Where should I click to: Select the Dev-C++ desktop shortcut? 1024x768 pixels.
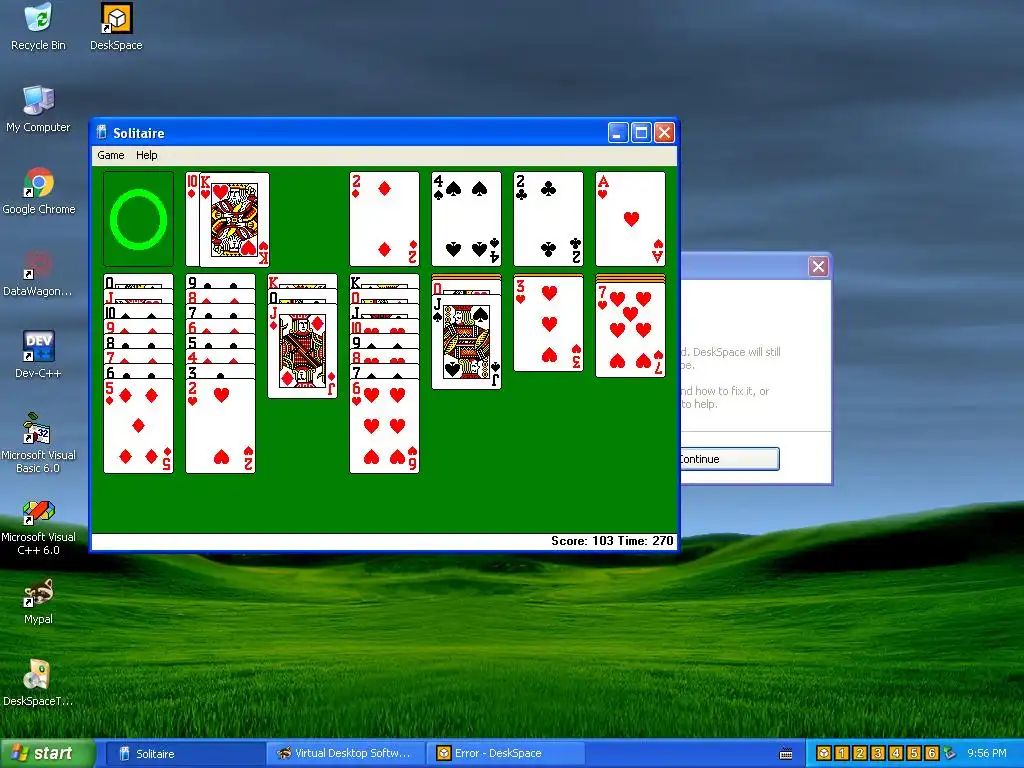(x=38, y=355)
